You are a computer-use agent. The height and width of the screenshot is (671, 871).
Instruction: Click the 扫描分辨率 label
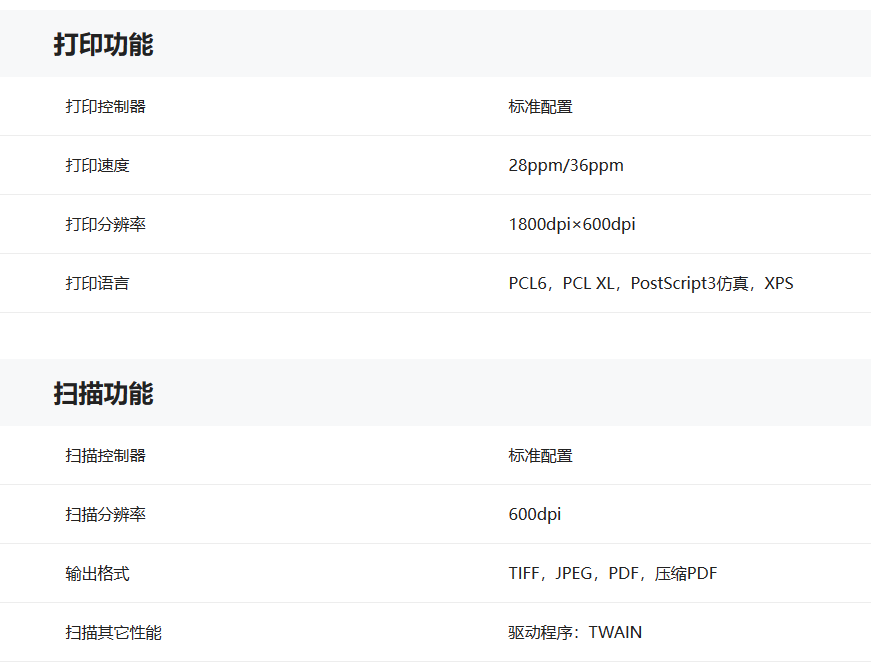coord(105,514)
